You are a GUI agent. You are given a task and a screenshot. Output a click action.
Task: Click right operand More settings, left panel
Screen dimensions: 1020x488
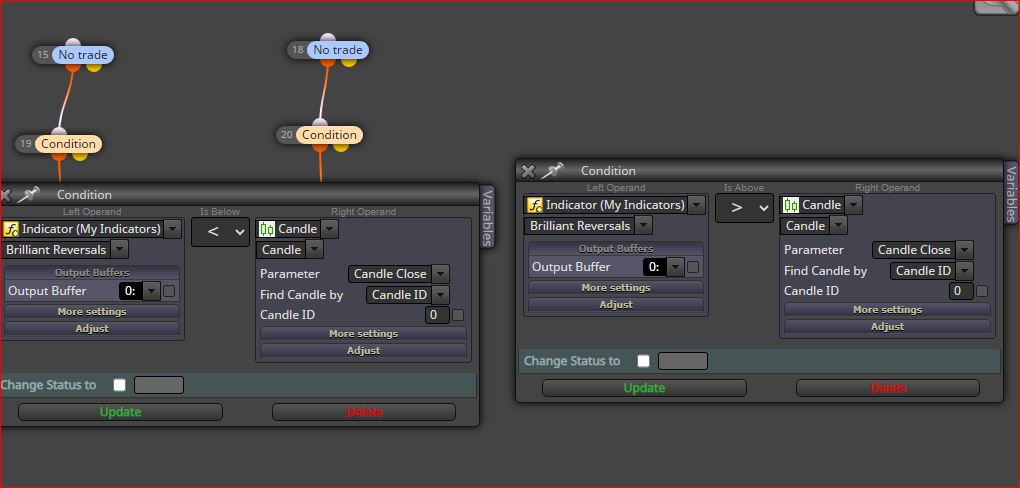click(x=363, y=334)
